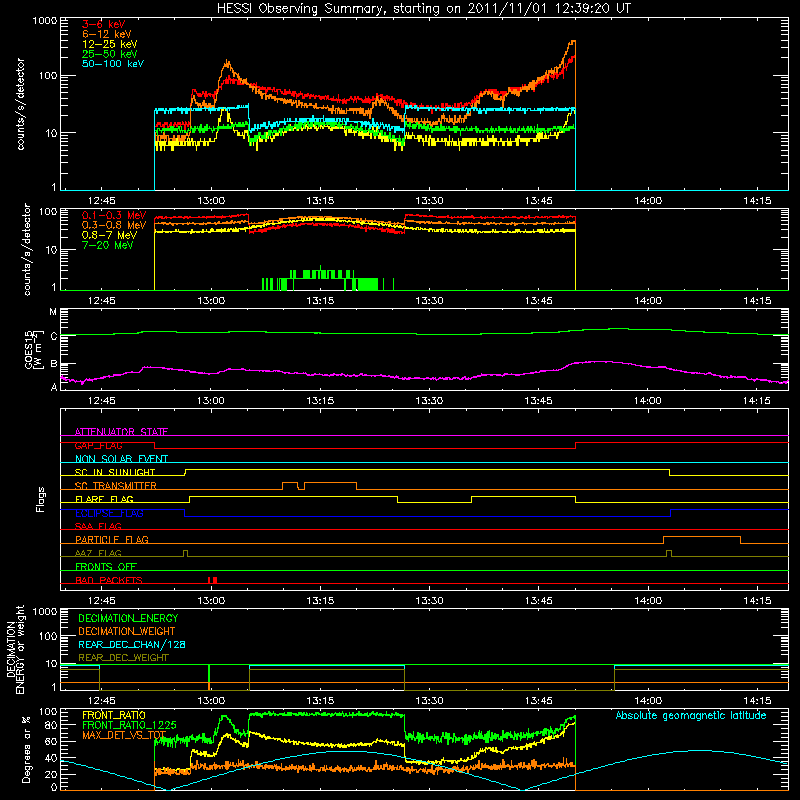
Task: Click the vertical Flags axis label
Action: coord(41,499)
